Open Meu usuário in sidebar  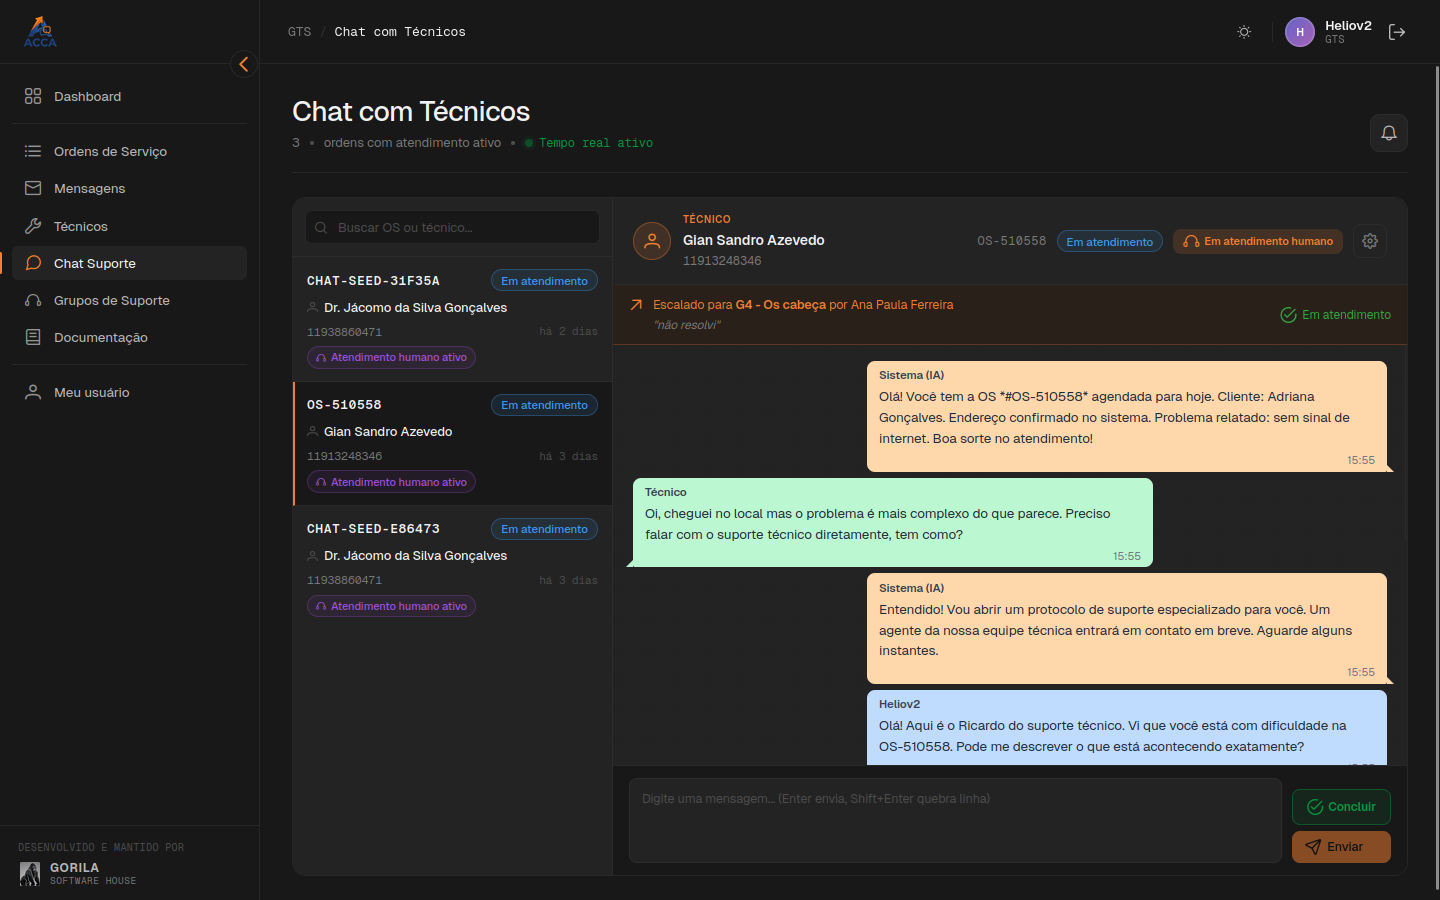130,392
